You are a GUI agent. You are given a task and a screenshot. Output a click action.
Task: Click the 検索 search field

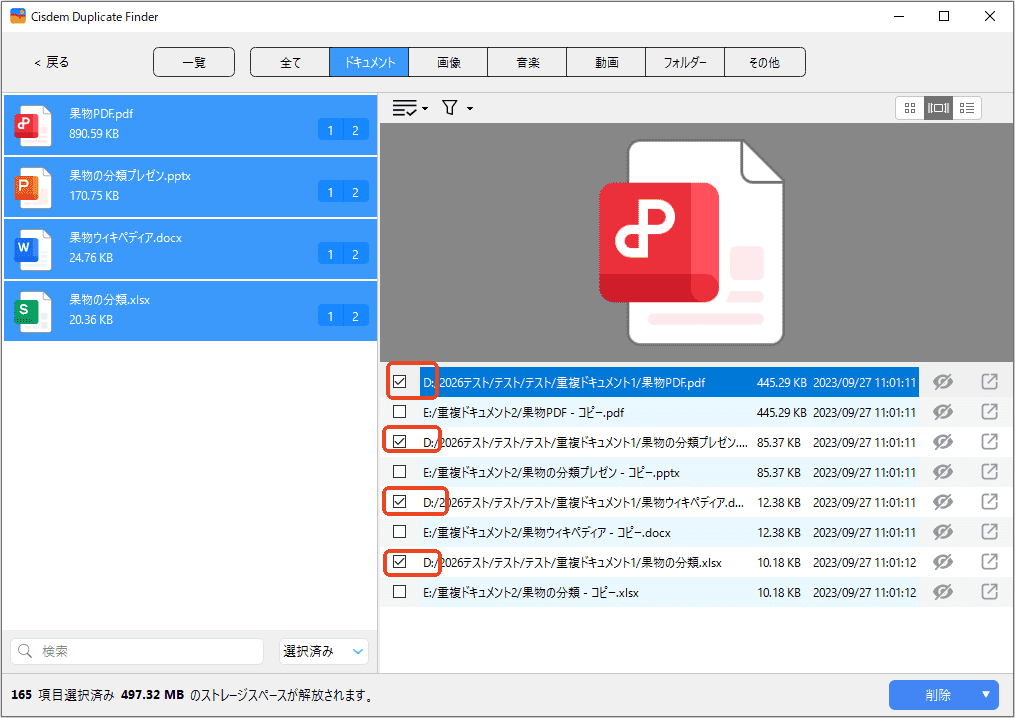138,651
